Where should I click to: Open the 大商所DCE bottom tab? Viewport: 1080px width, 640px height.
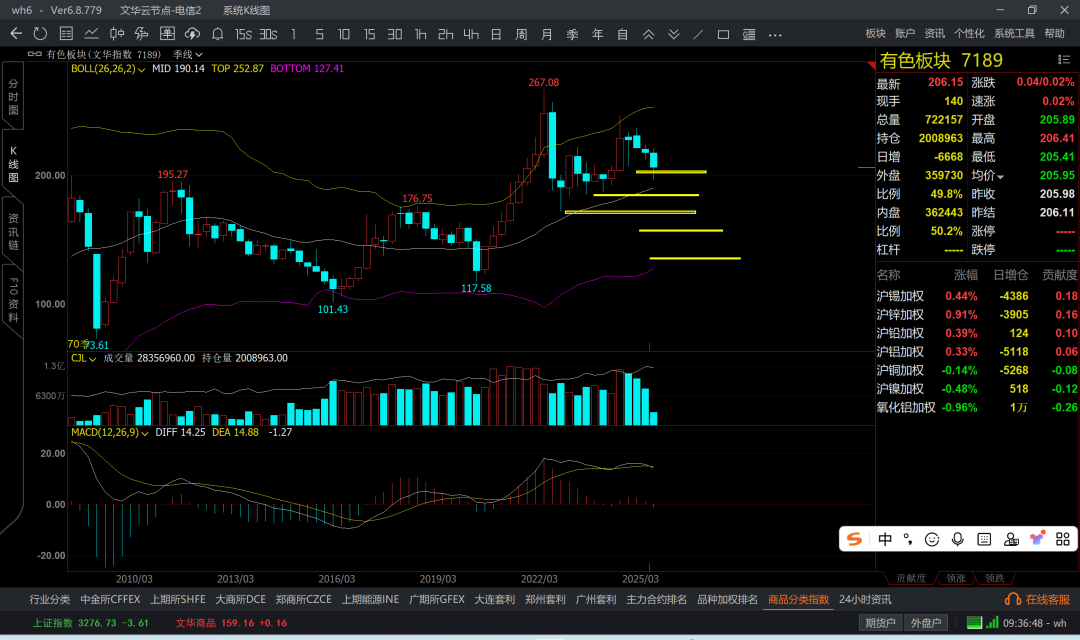(240, 599)
